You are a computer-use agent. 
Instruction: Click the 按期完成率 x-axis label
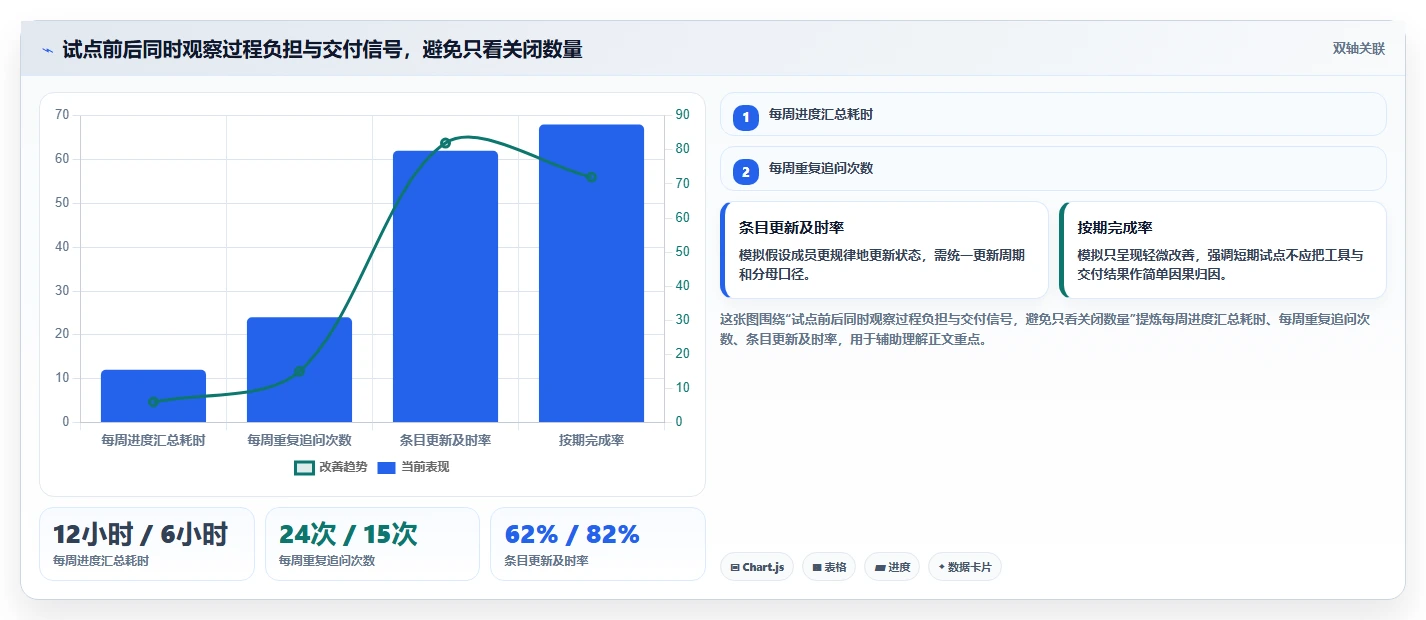pos(591,440)
